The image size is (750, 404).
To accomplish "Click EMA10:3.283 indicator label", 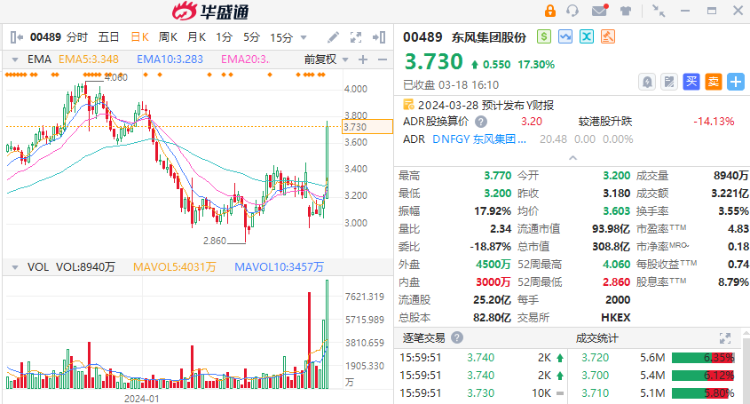I will (x=170, y=59).
